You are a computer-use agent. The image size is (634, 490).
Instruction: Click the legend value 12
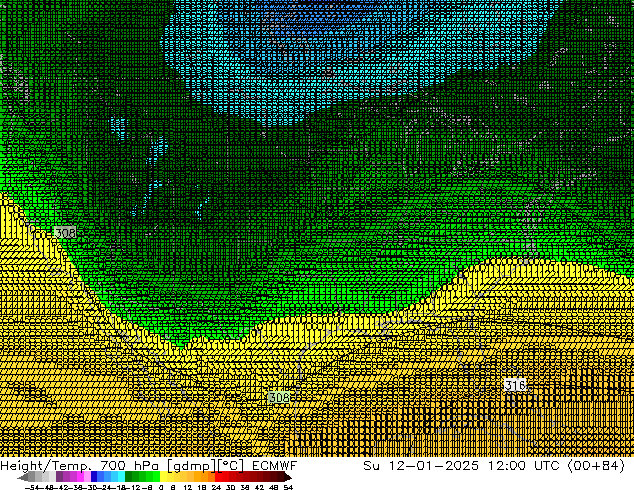pos(188,487)
